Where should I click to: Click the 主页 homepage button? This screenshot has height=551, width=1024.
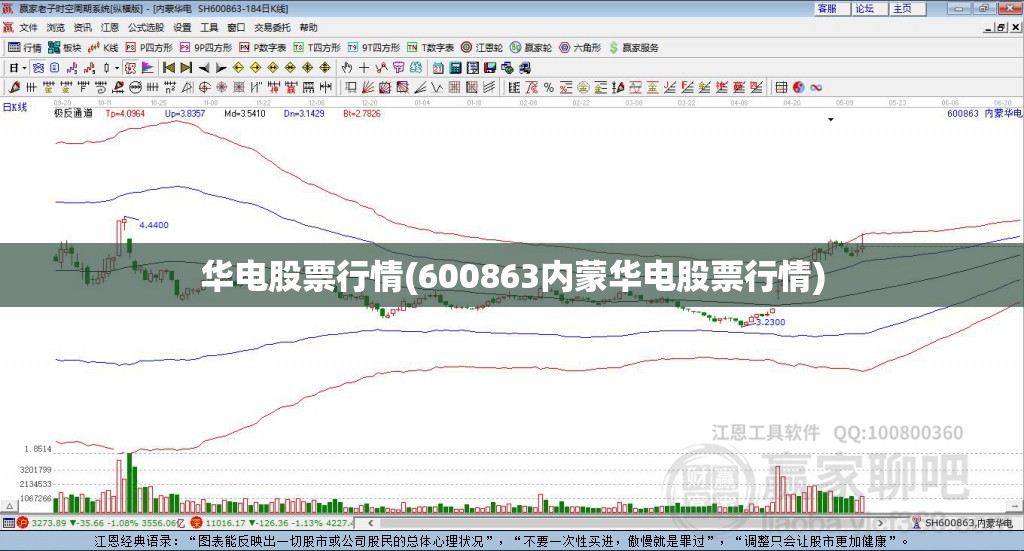pyautogui.click(x=908, y=8)
